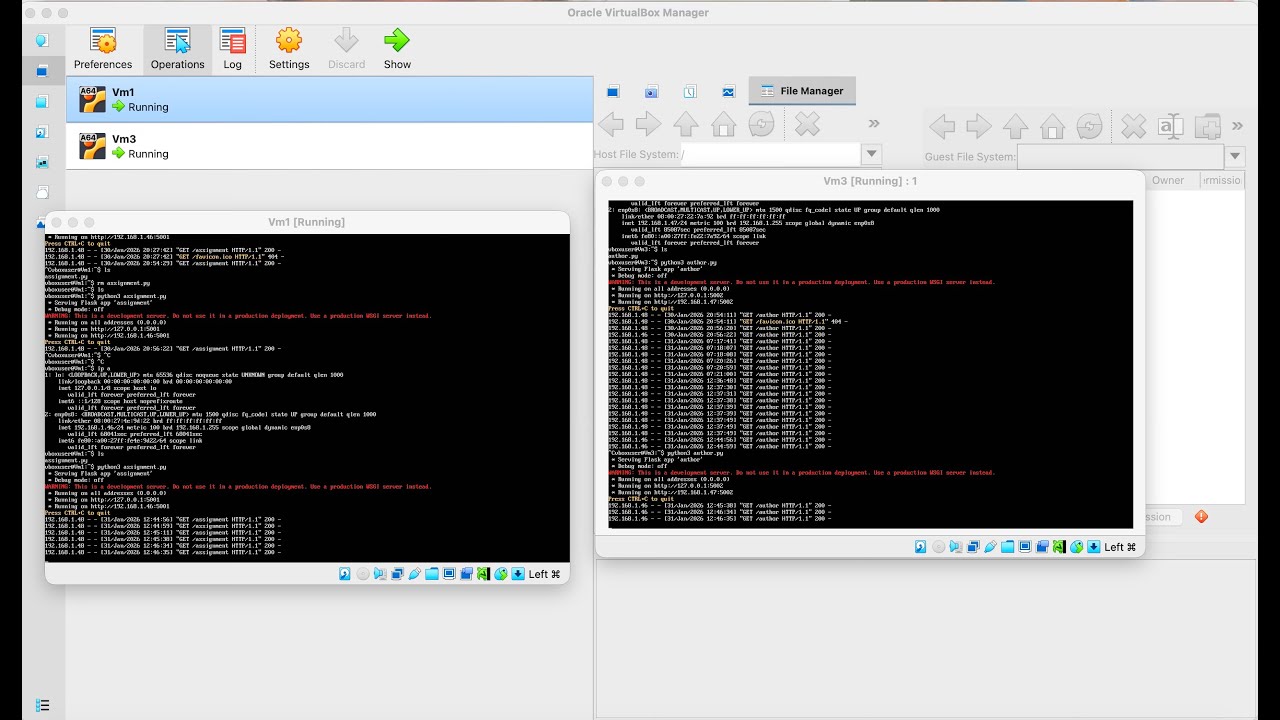Screen dimensions: 1280x720
Task: Click the create new directory icon in the guest pane
Action: click(1207, 126)
